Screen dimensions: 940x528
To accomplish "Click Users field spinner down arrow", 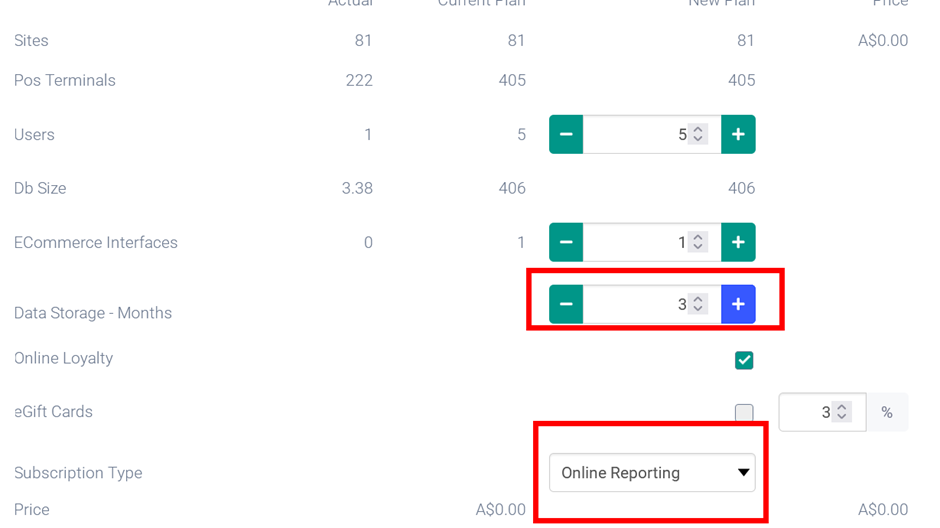I will (698, 140).
